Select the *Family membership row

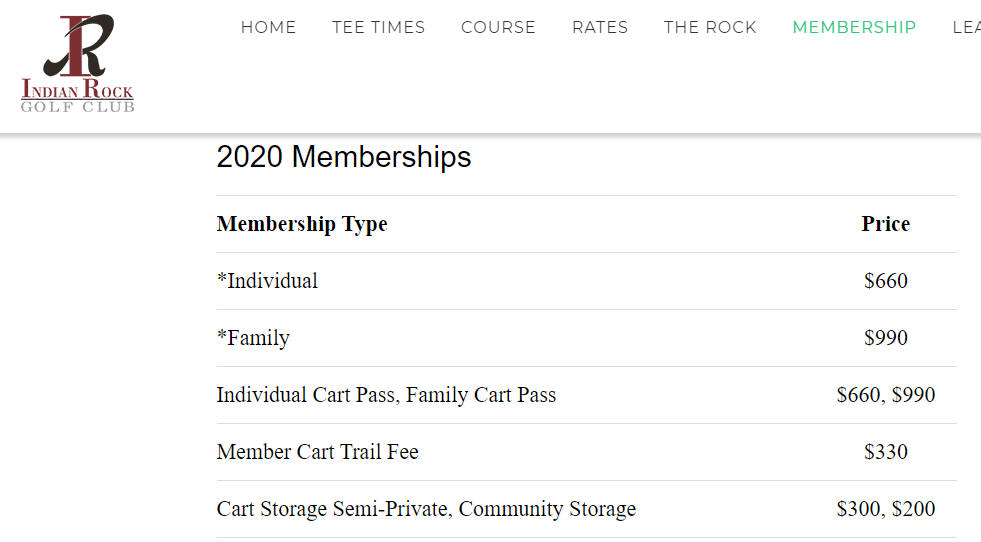click(x=587, y=338)
